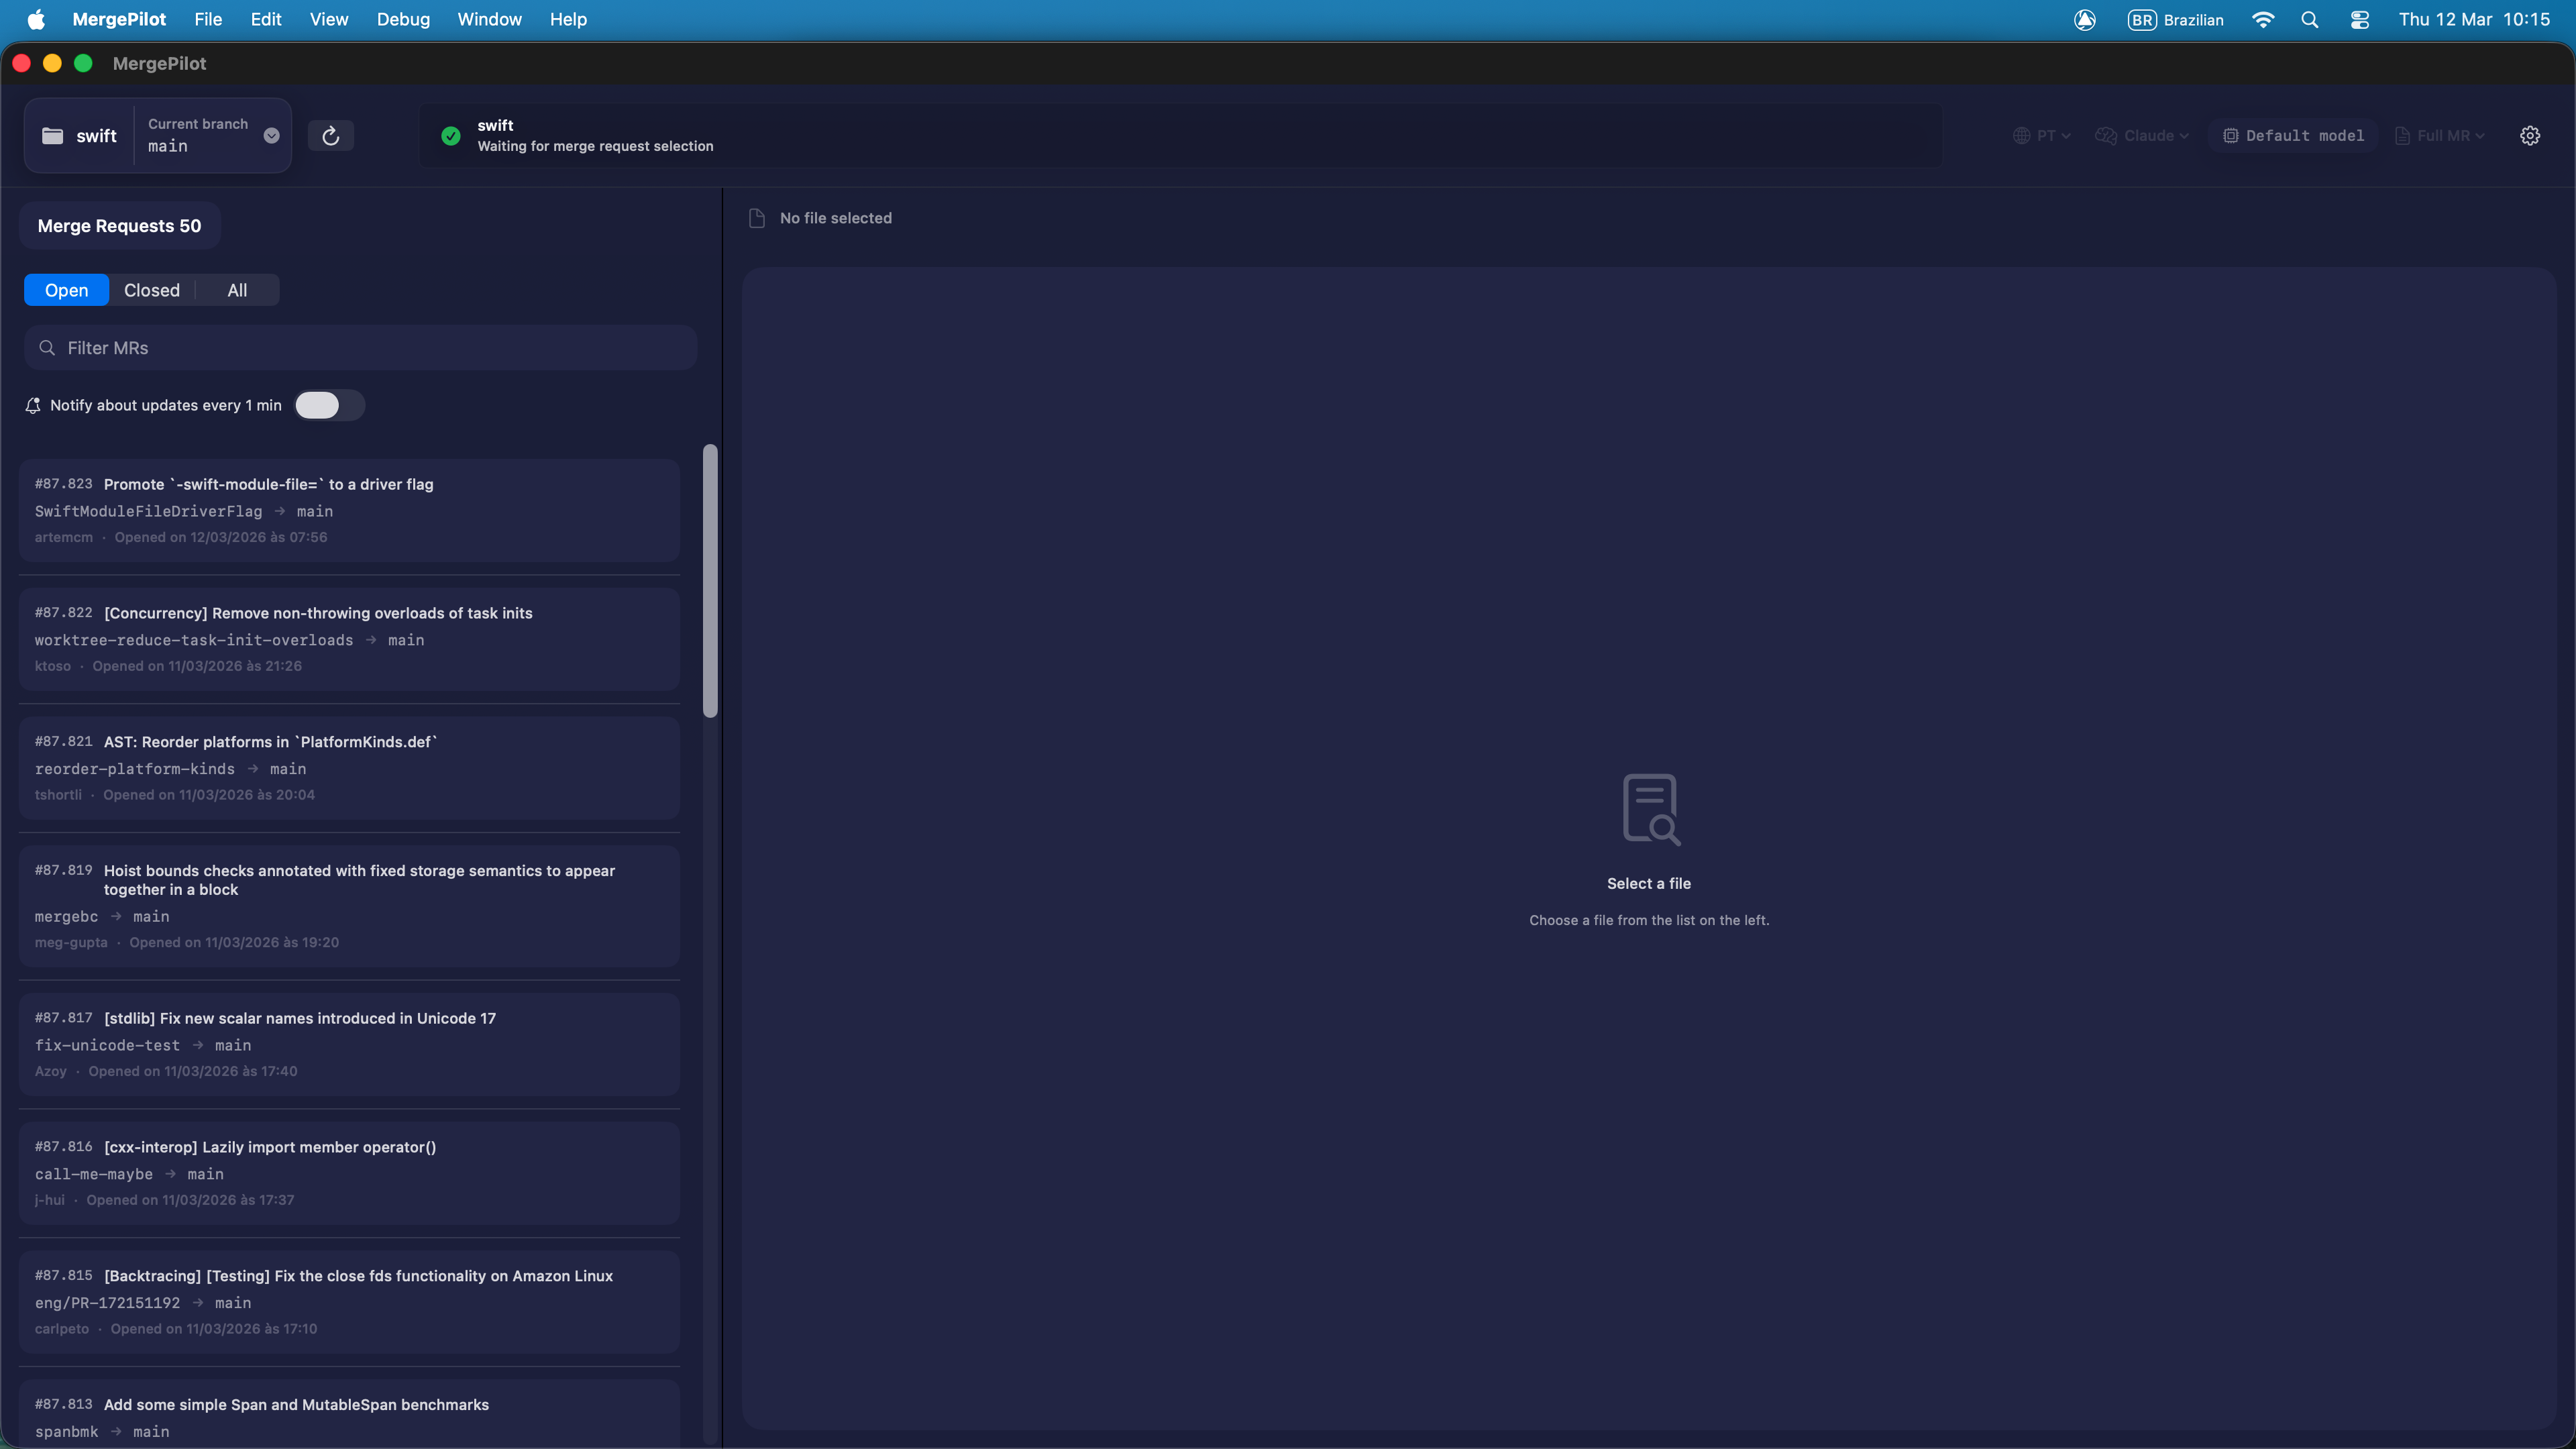2576x1449 pixels.
Task: Select the Unicode 17 scalar names merge request
Action: [348, 1043]
